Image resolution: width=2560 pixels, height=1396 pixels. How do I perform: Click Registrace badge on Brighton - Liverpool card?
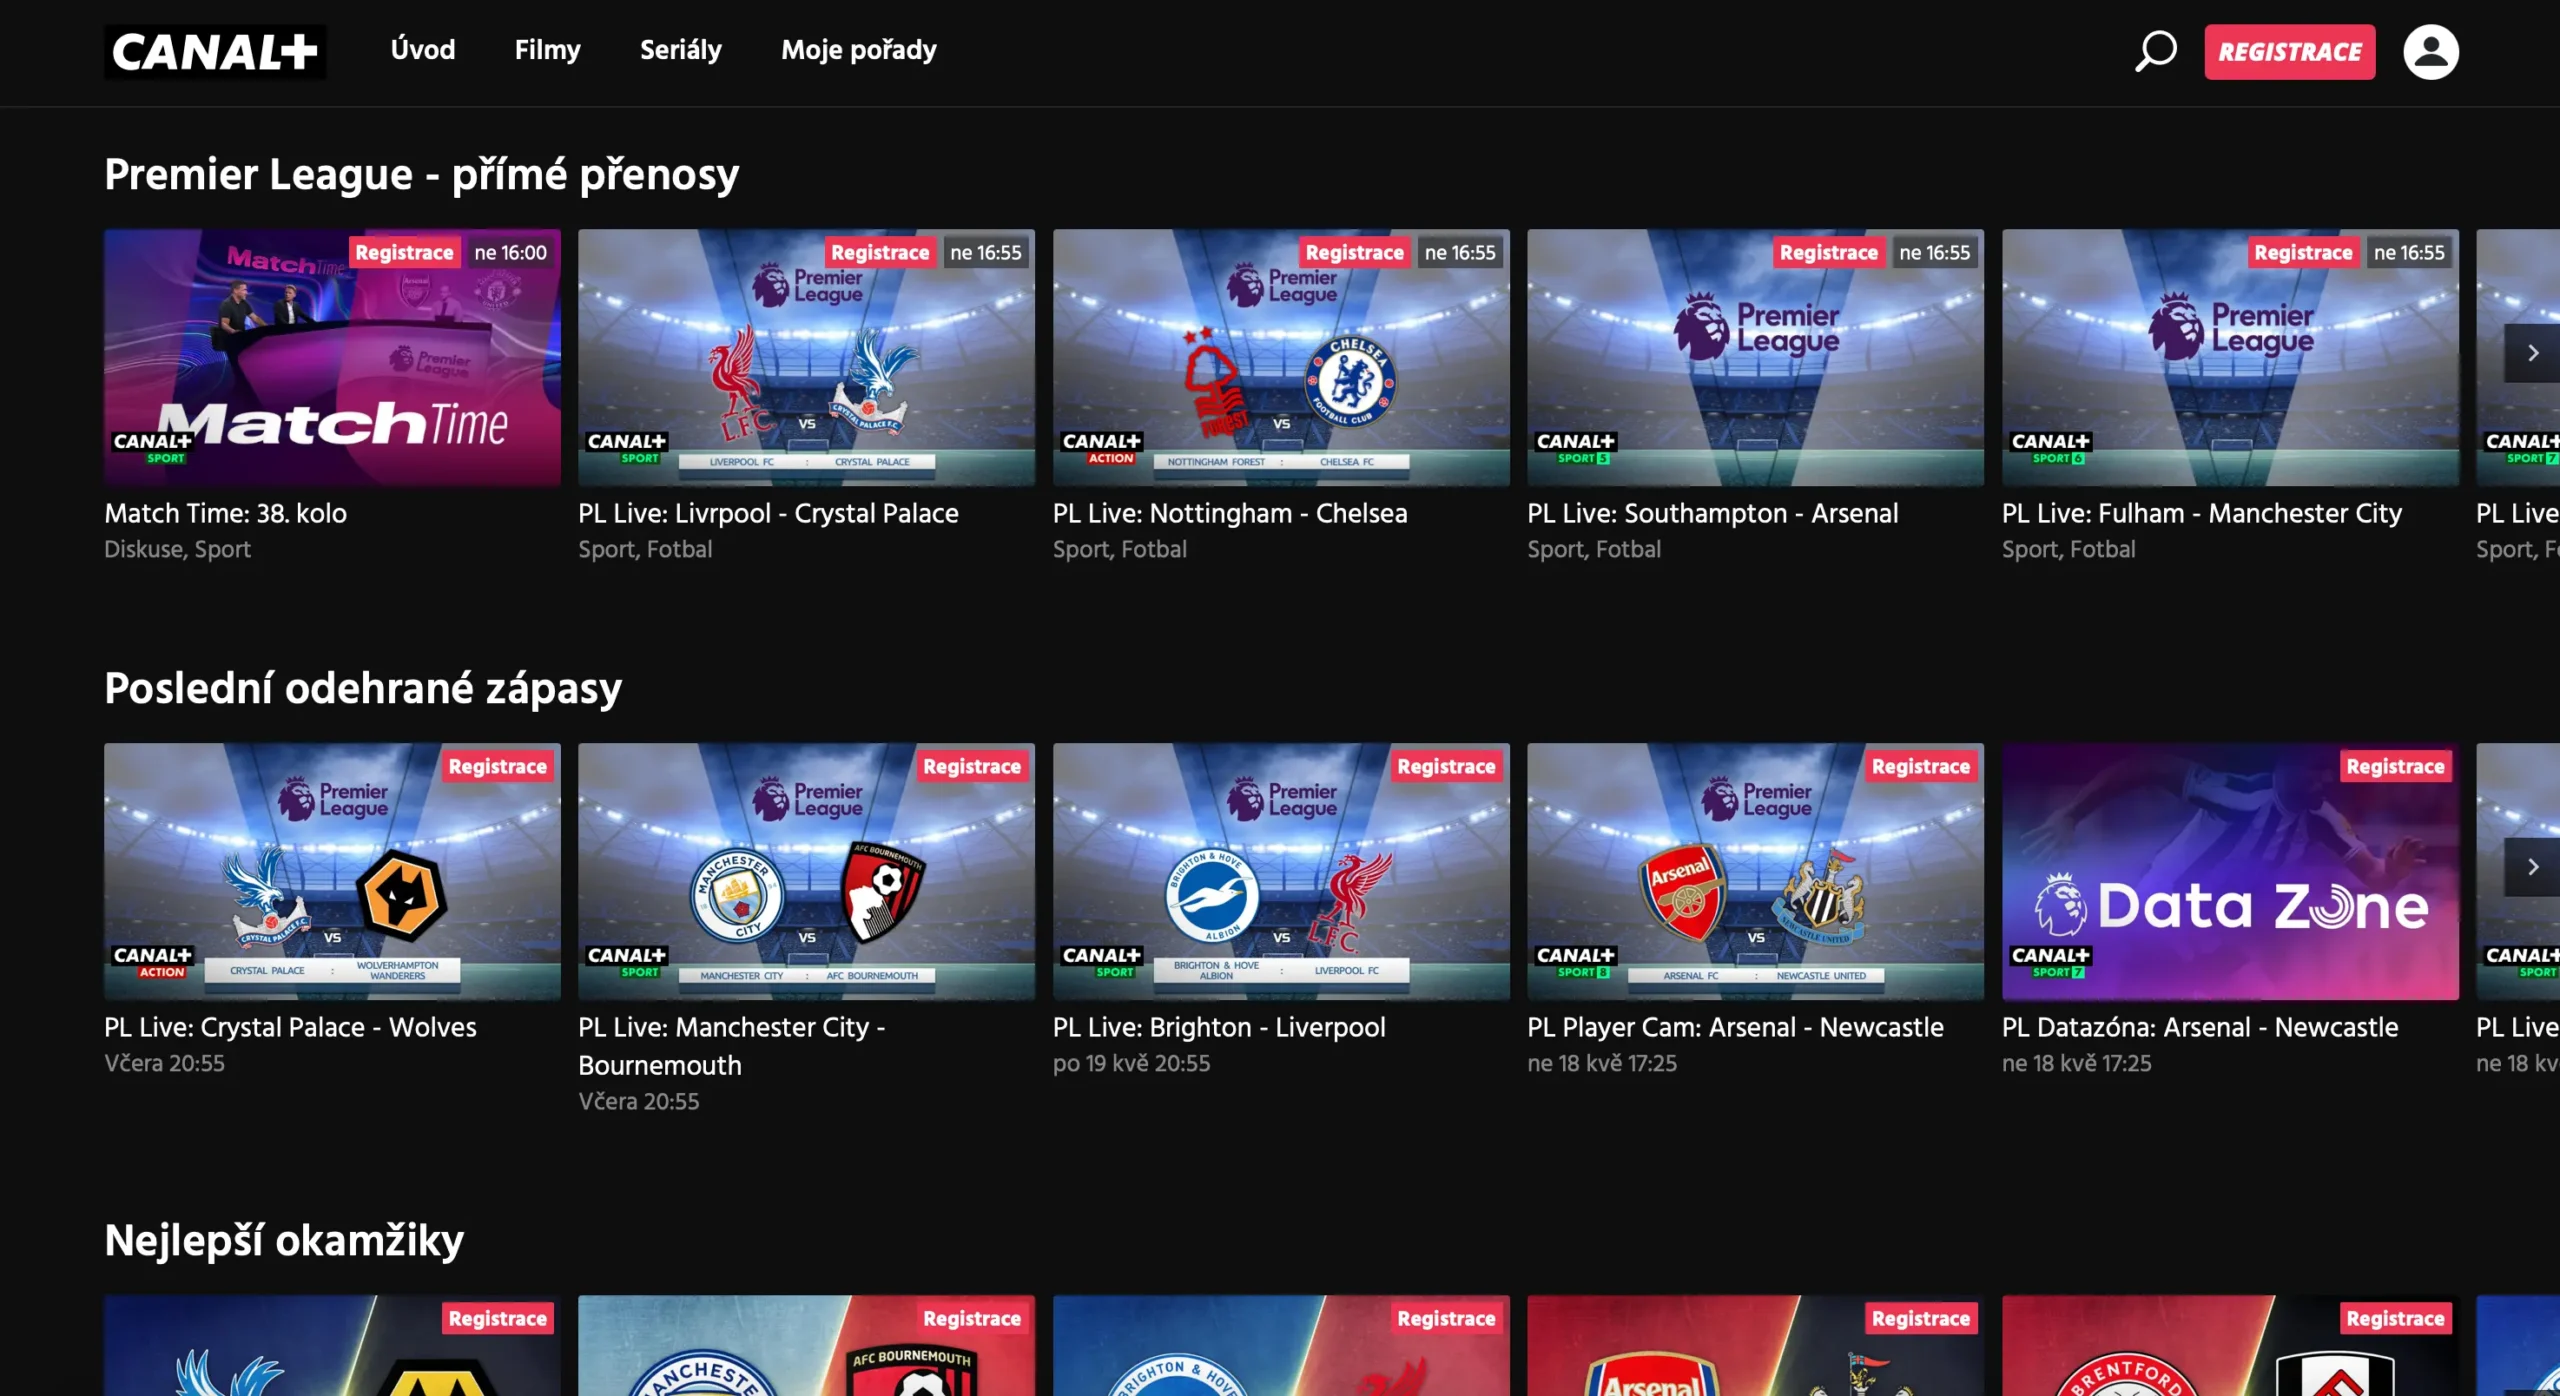1445,767
